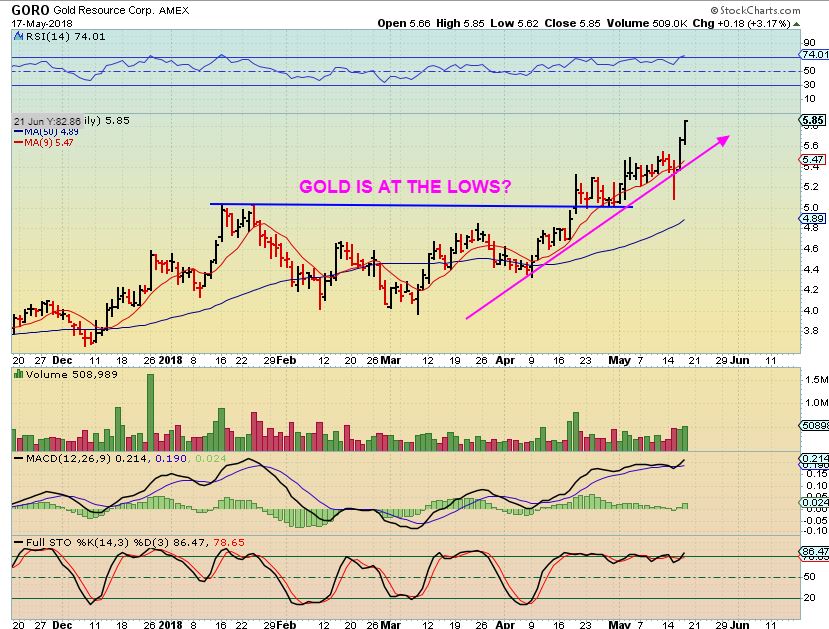Click the 'GOLD IS AT THE LOWS?' annotation text
This screenshot has width=829, height=629.
[x=406, y=187]
